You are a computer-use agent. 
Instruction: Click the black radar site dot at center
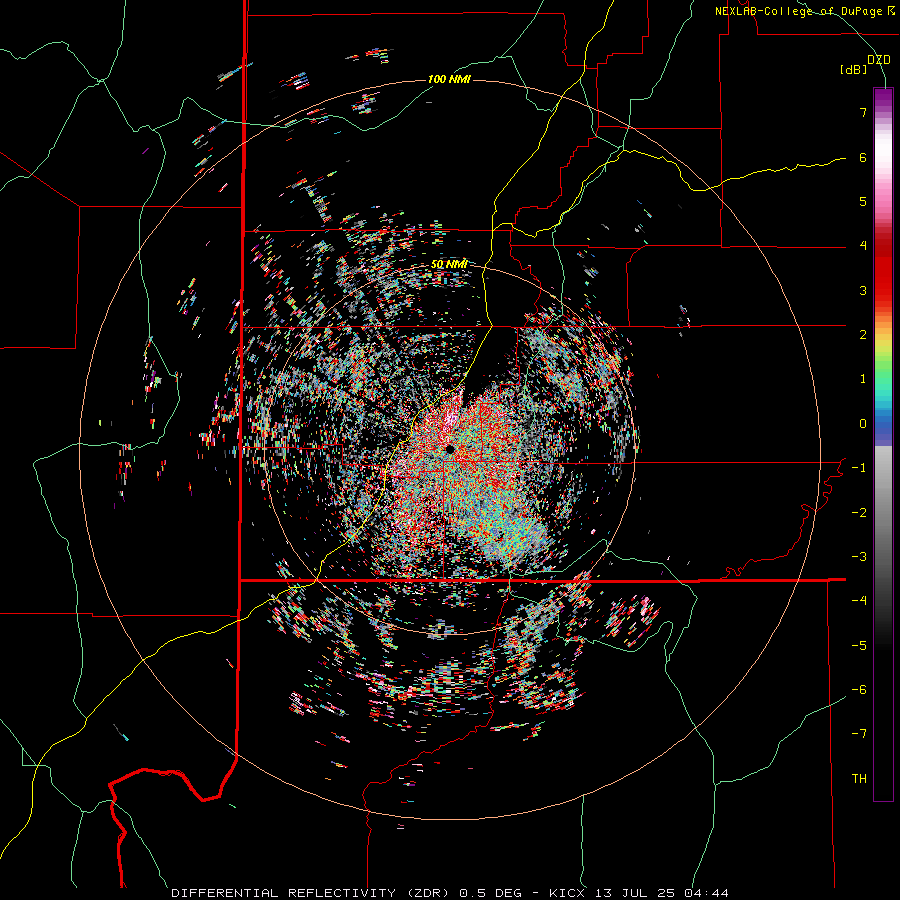[x=449, y=449]
